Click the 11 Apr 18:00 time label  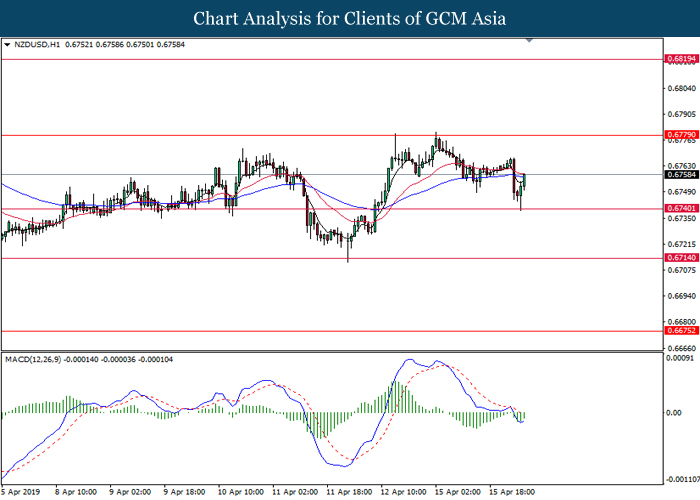[x=348, y=493]
